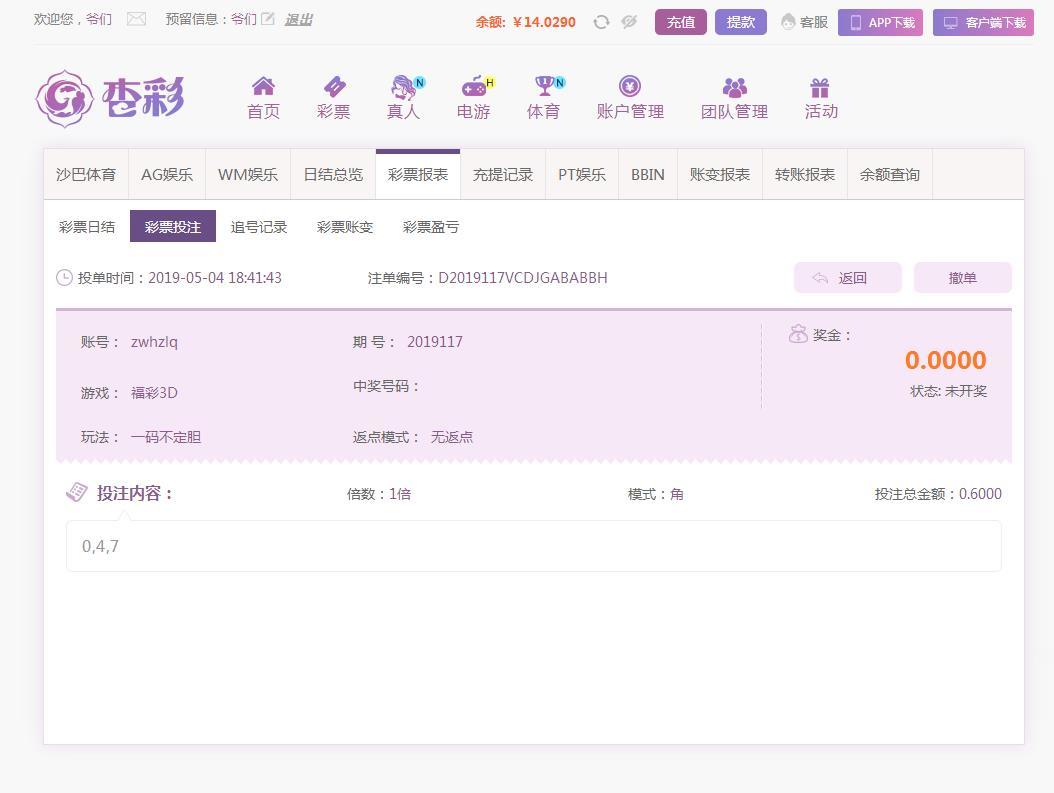Open the 电游 gamepad icon
The height and width of the screenshot is (793, 1054).
(x=473, y=87)
